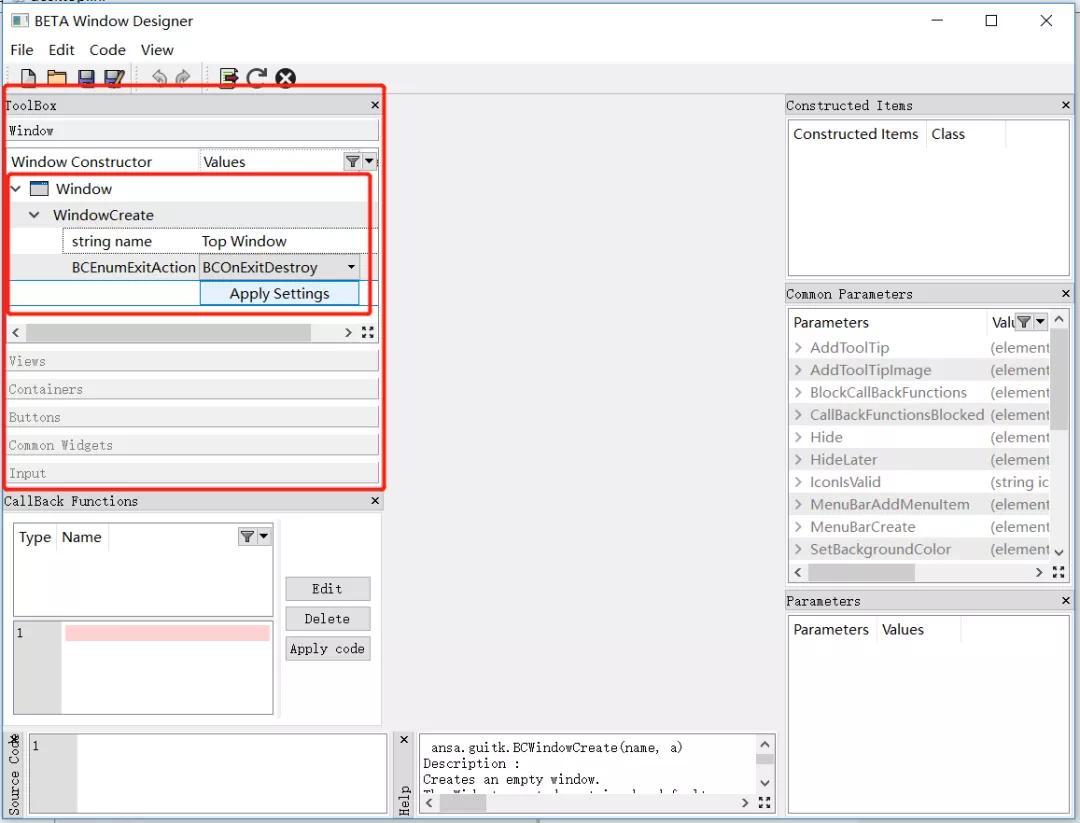
Task: Open the Common Widgets toolbox section
Action: [x=193, y=445]
